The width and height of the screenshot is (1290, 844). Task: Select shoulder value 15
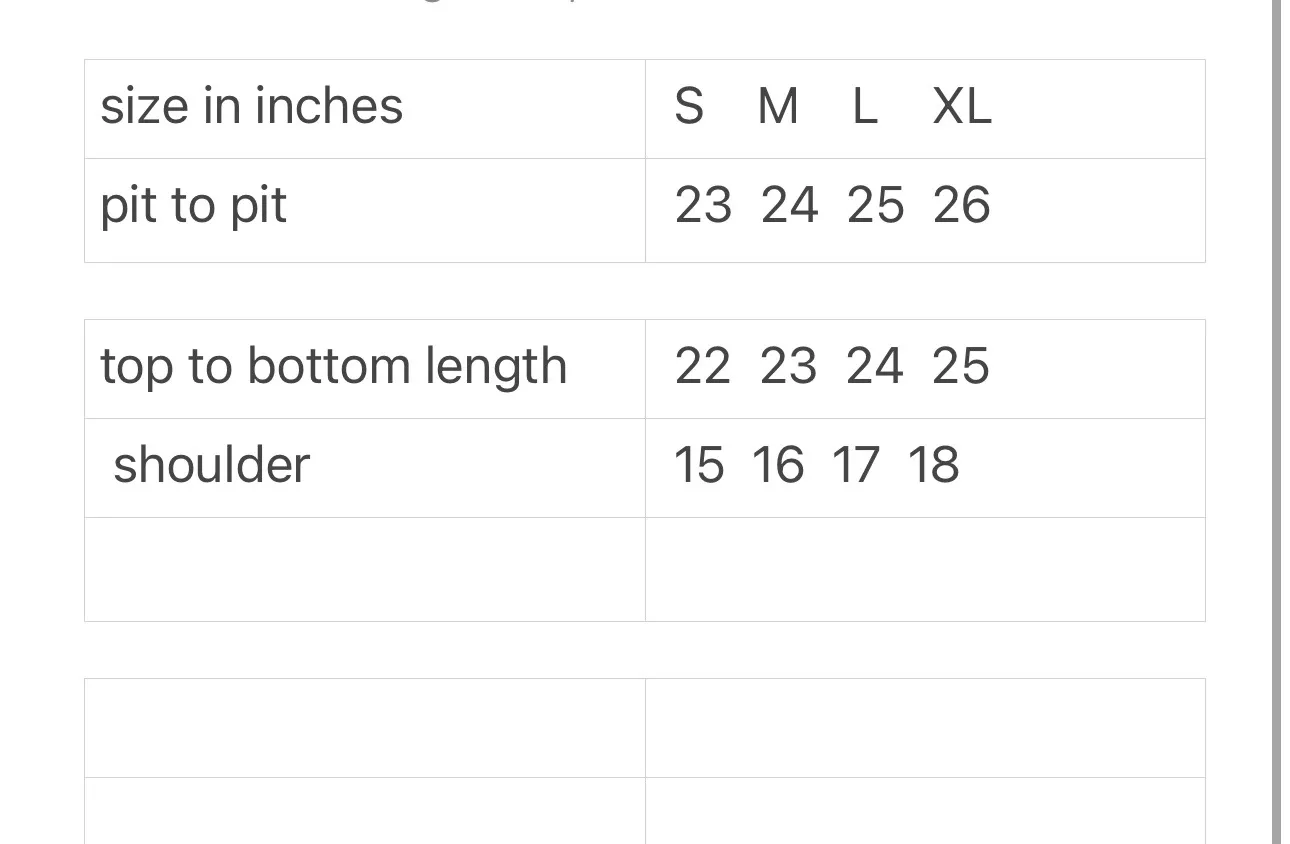tap(699, 465)
